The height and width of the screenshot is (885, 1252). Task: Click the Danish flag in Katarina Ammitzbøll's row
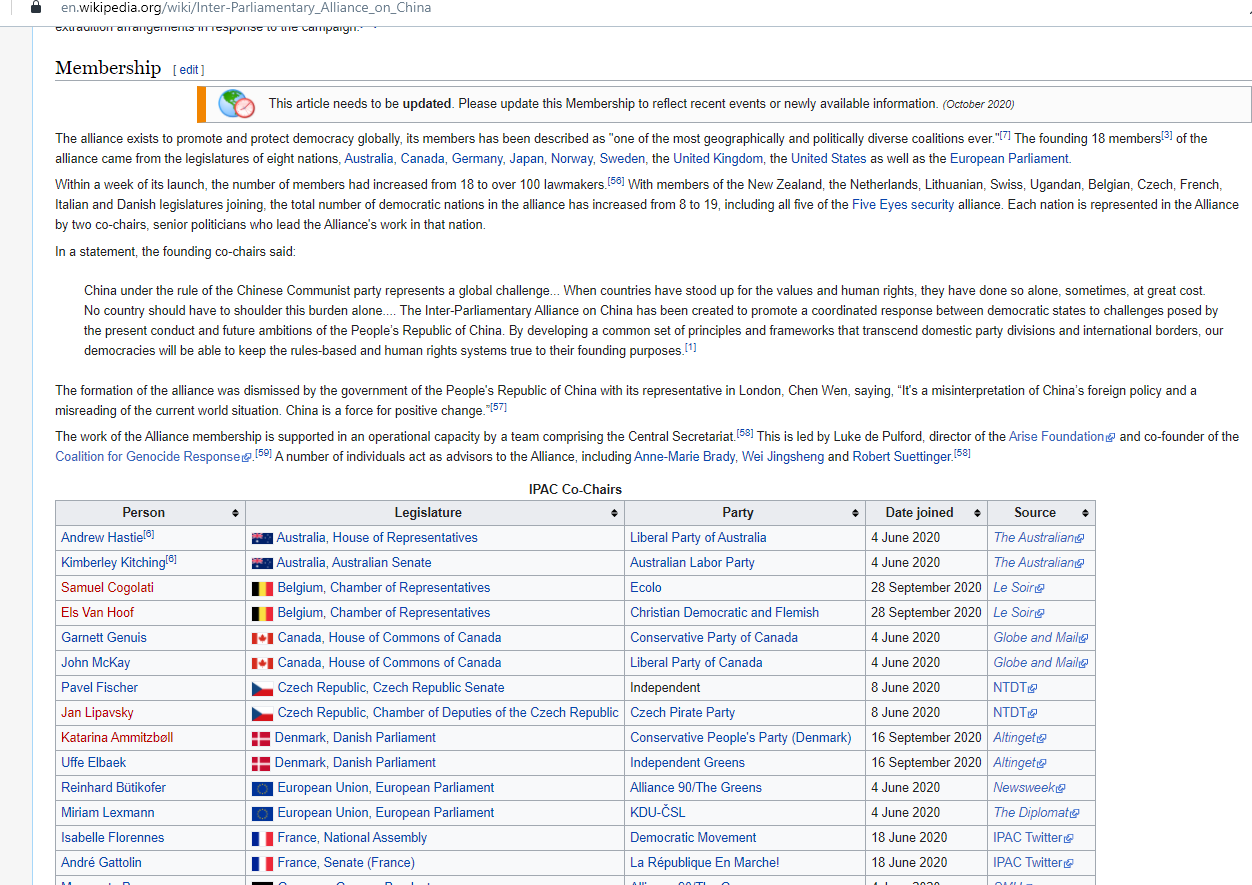pos(261,738)
